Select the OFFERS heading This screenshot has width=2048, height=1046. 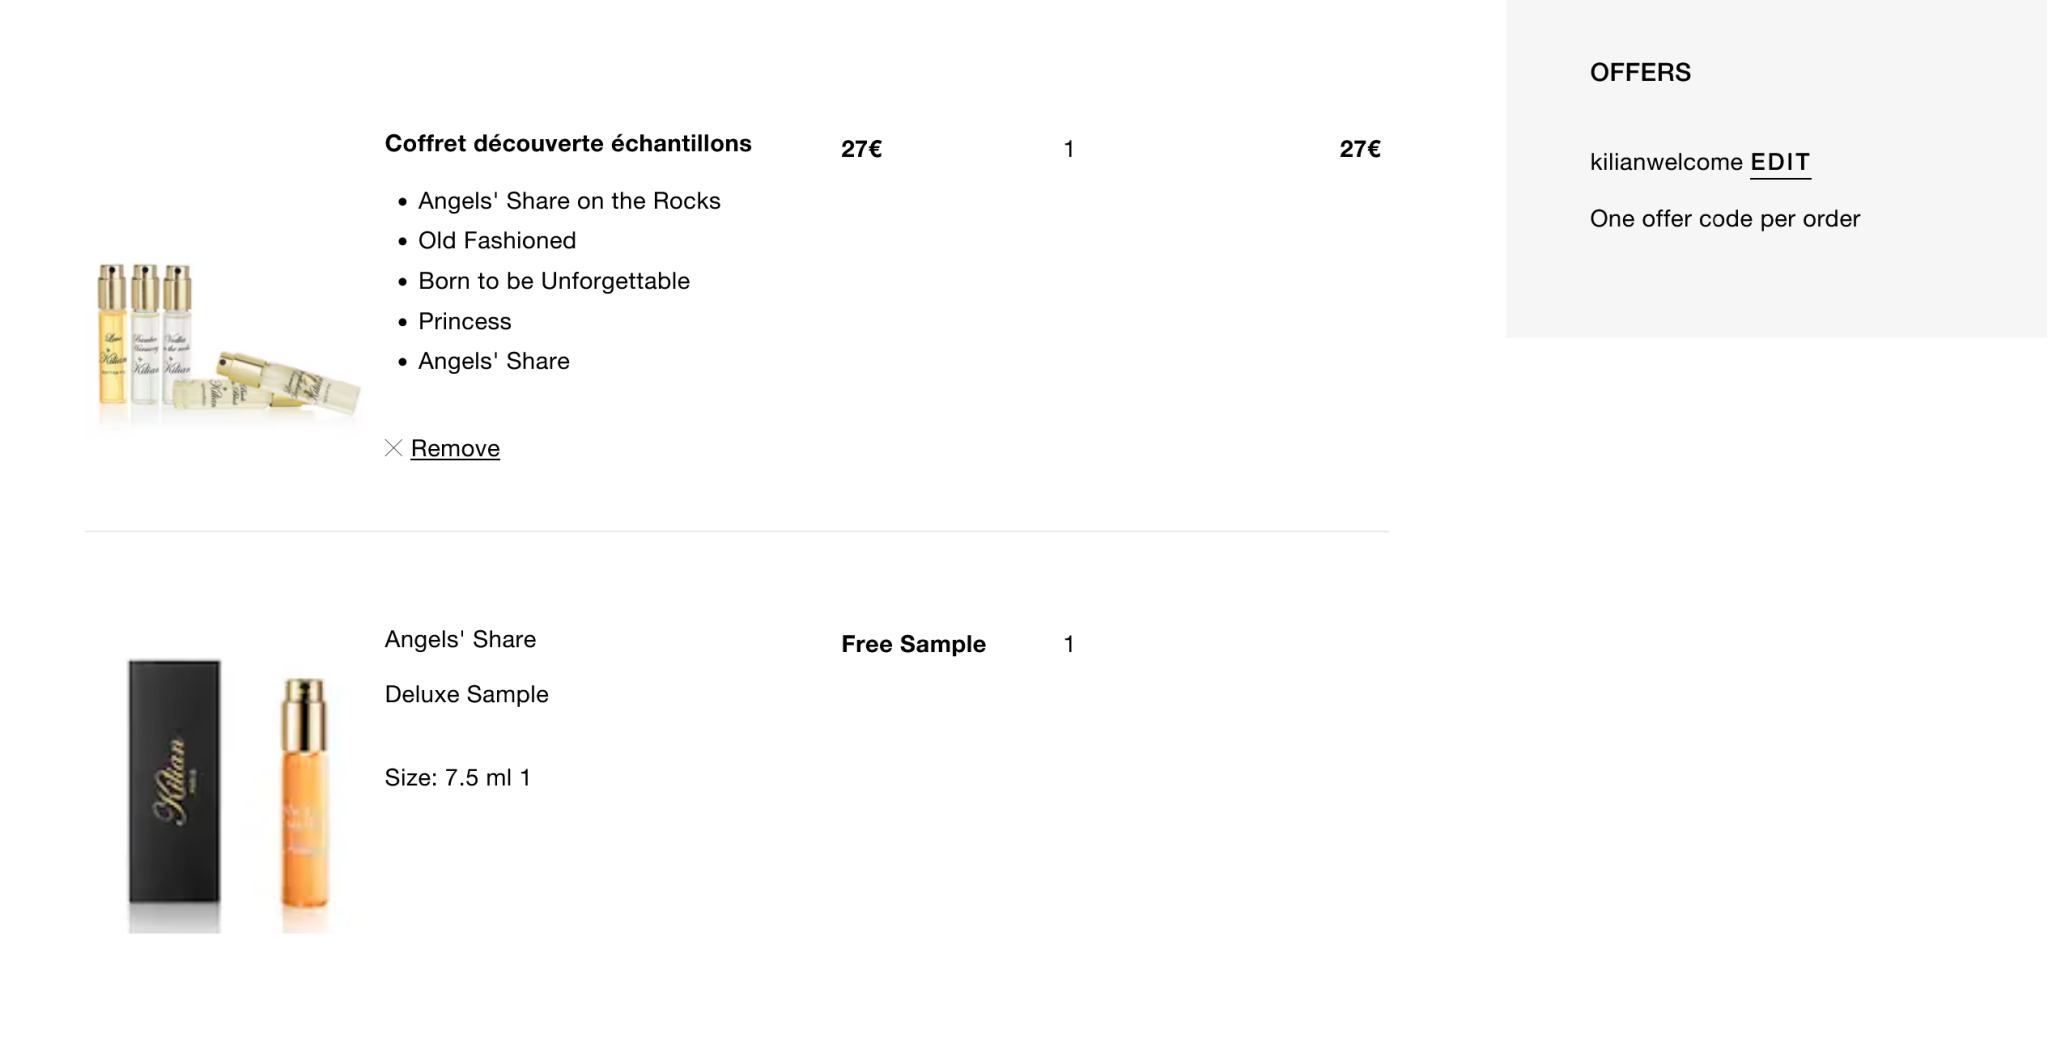pyautogui.click(x=1640, y=72)
